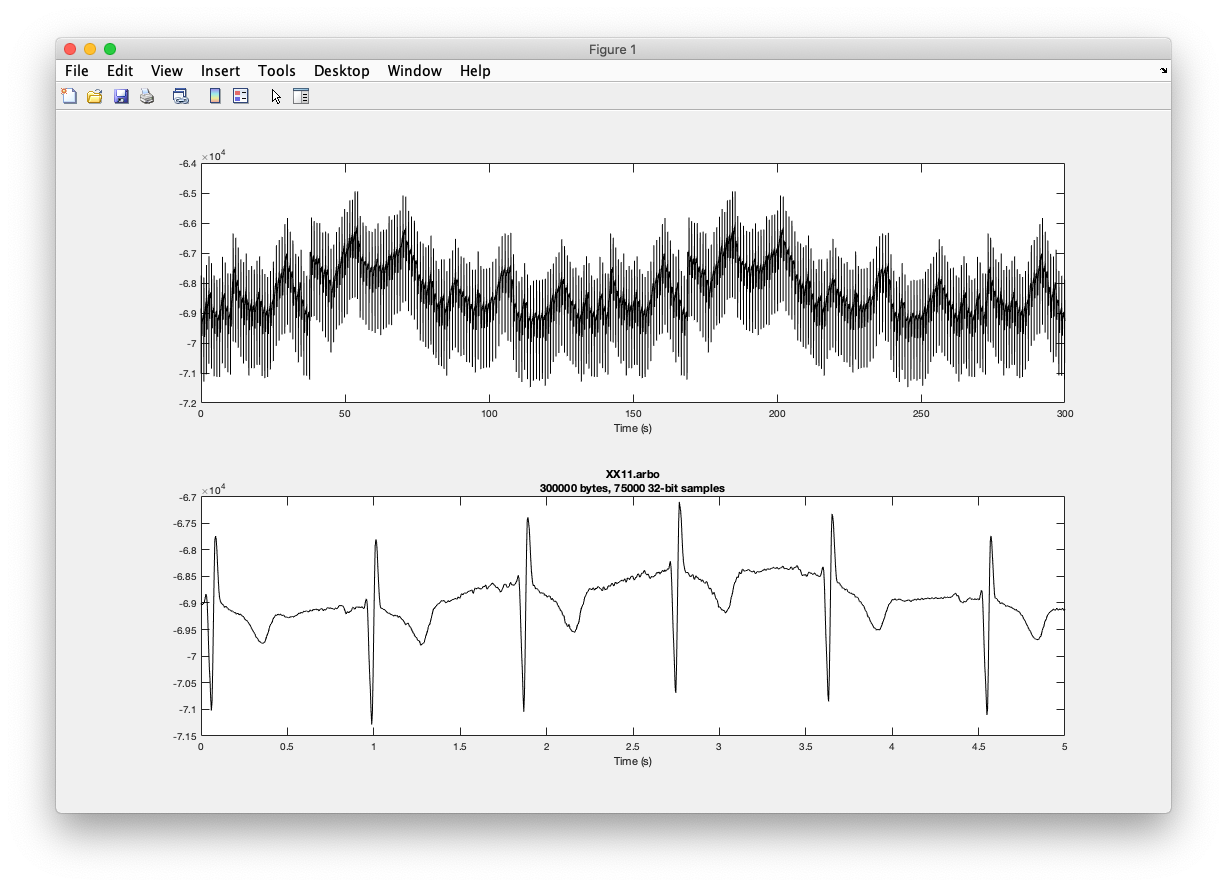This screenshot has width=1227, height=887.
Task: Click the XX11.arbo plot title
Action: 632,475
